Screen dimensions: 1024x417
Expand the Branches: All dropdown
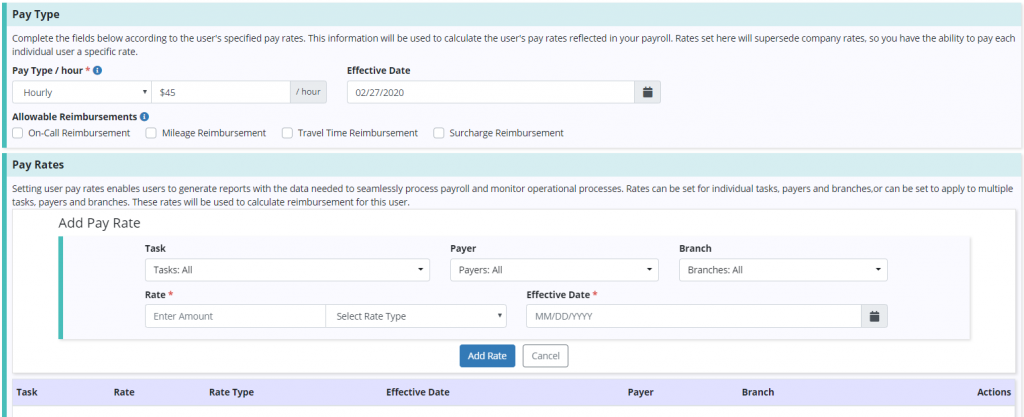click(x=782, y=269)
